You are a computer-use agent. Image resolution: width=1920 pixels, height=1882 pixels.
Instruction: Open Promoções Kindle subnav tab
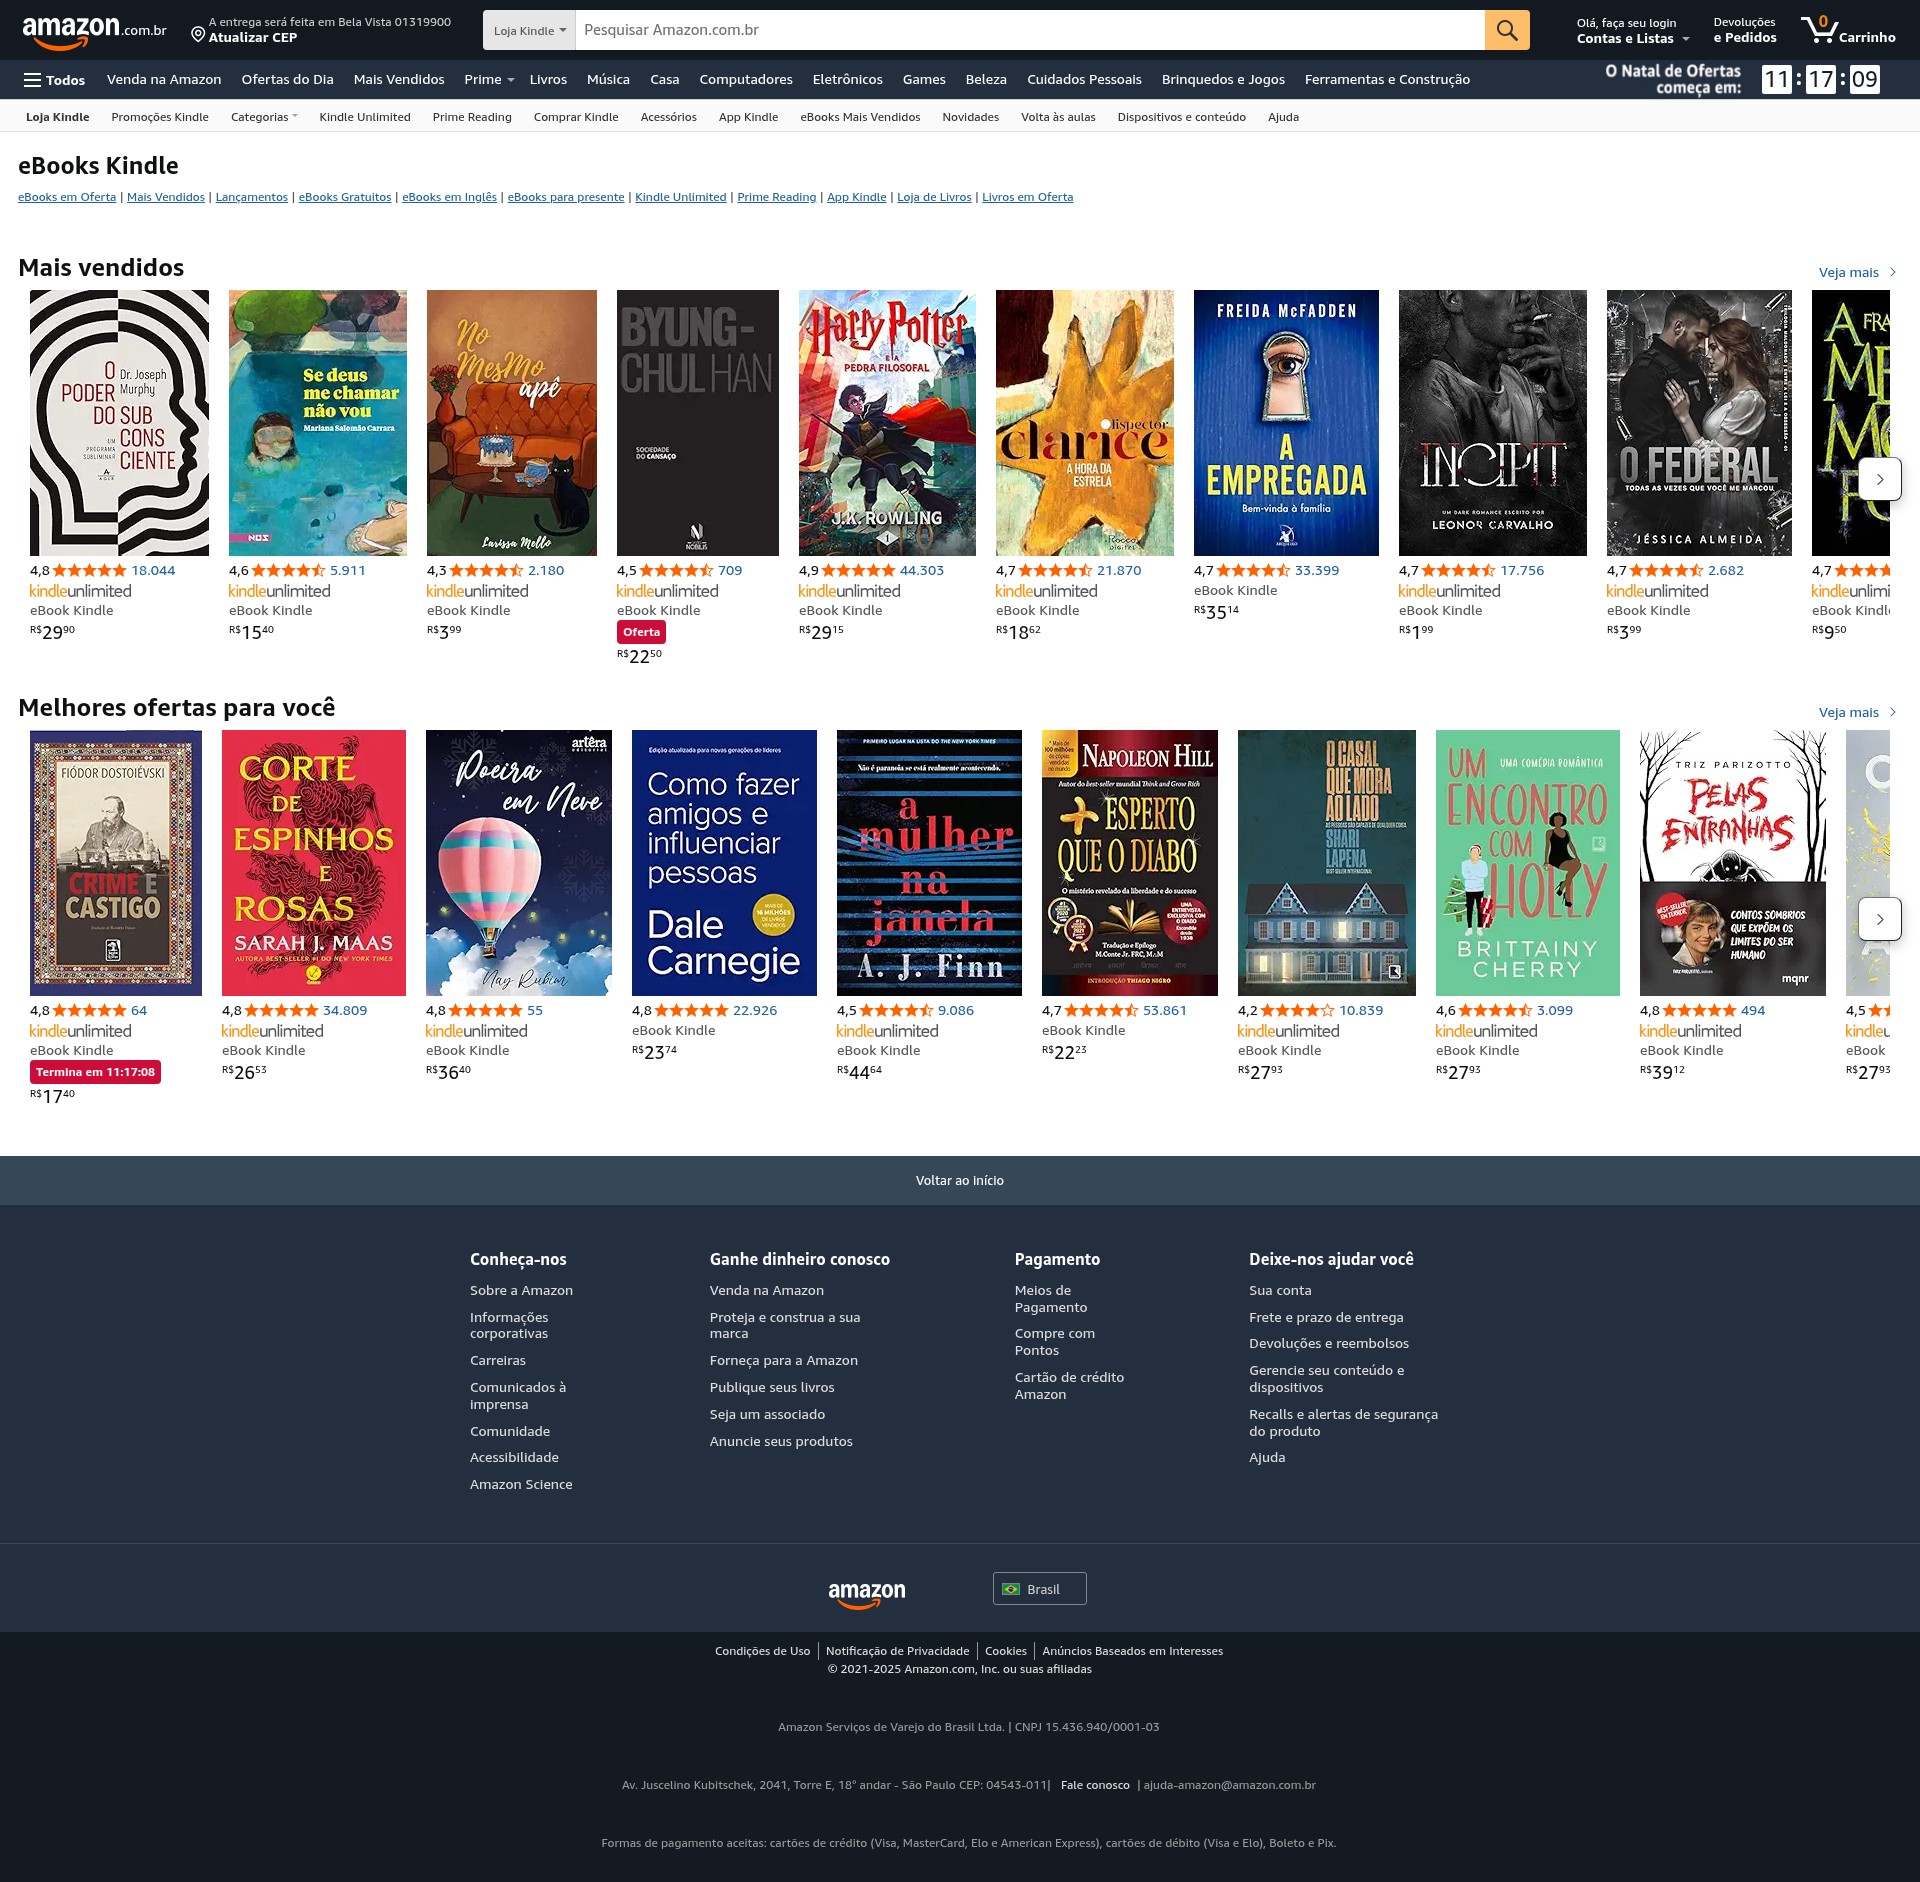(160, 117)
